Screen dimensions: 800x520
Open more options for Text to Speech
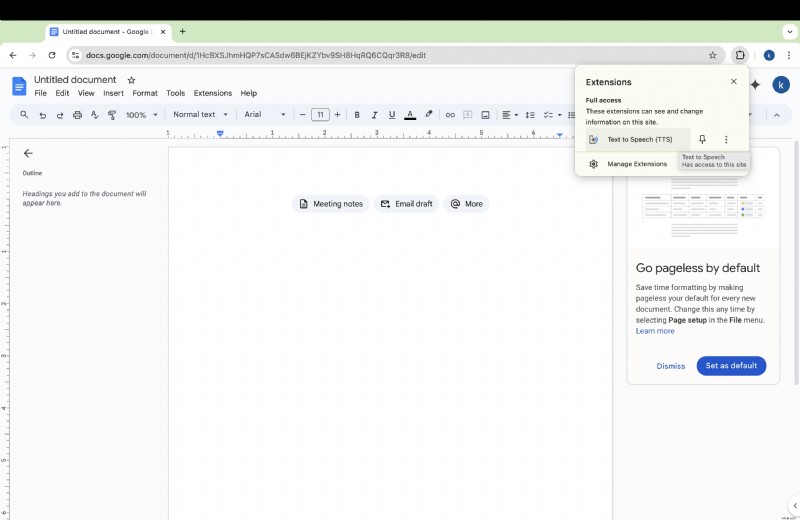pos(726,139)
